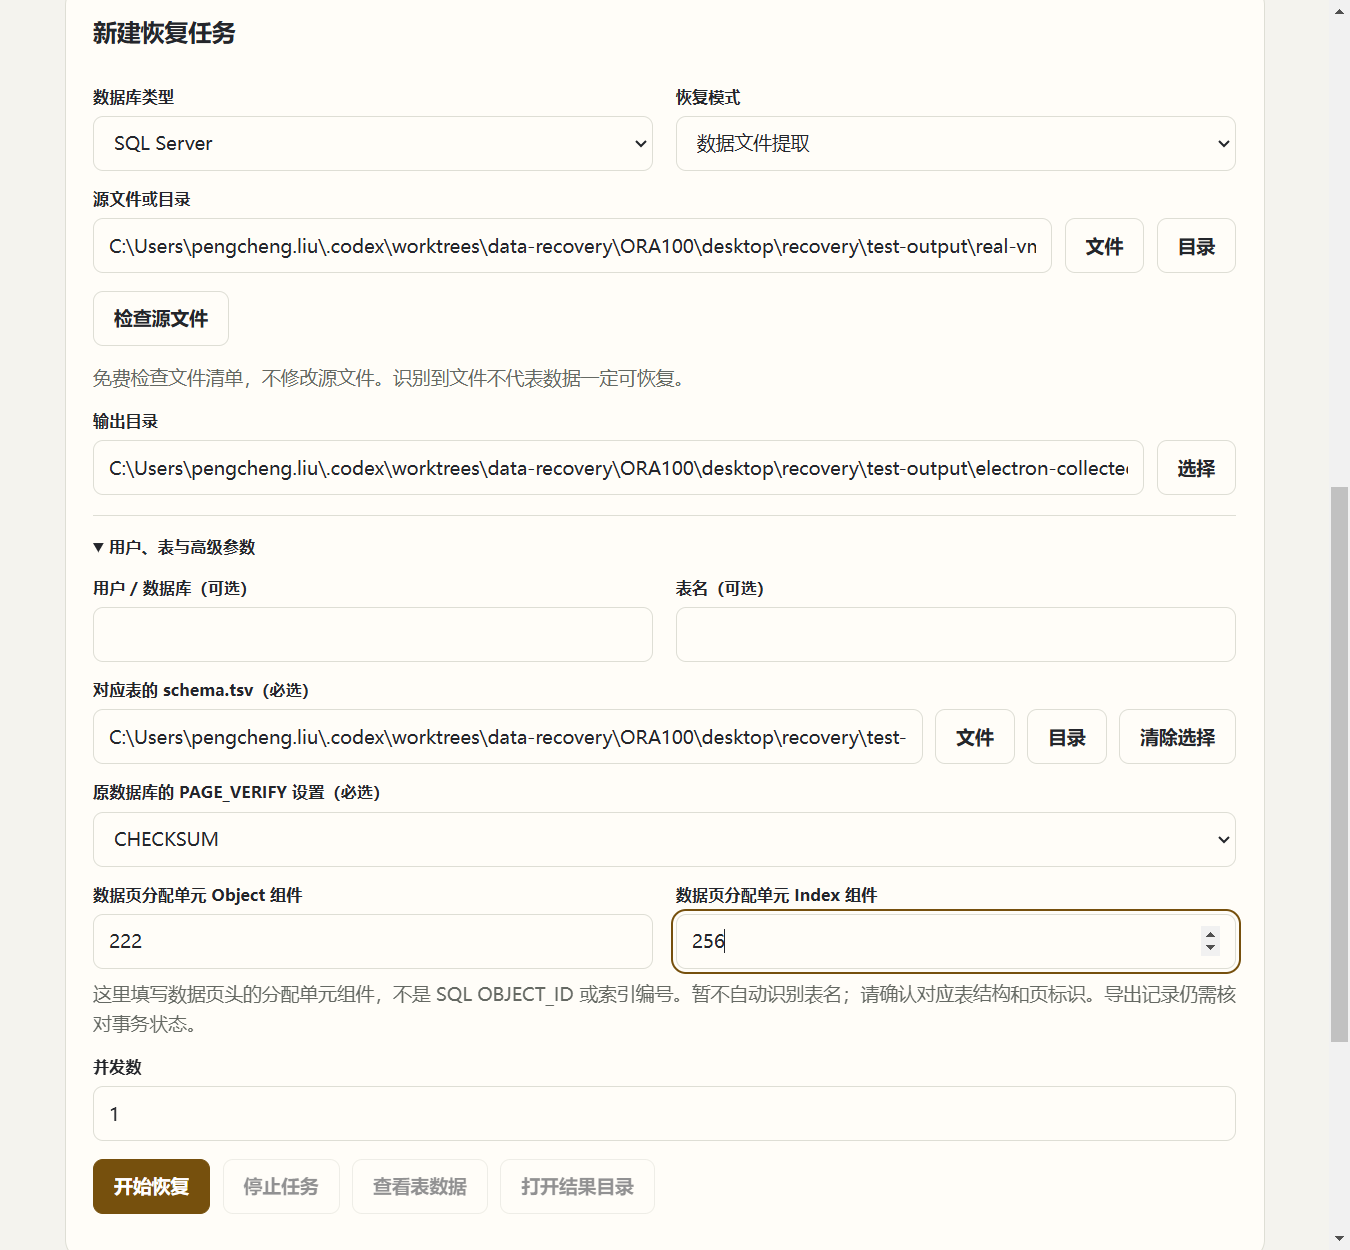Click the 打开结果目录 button
This screenshot has width=1350, height=1250.
[x=577, y=1186]
